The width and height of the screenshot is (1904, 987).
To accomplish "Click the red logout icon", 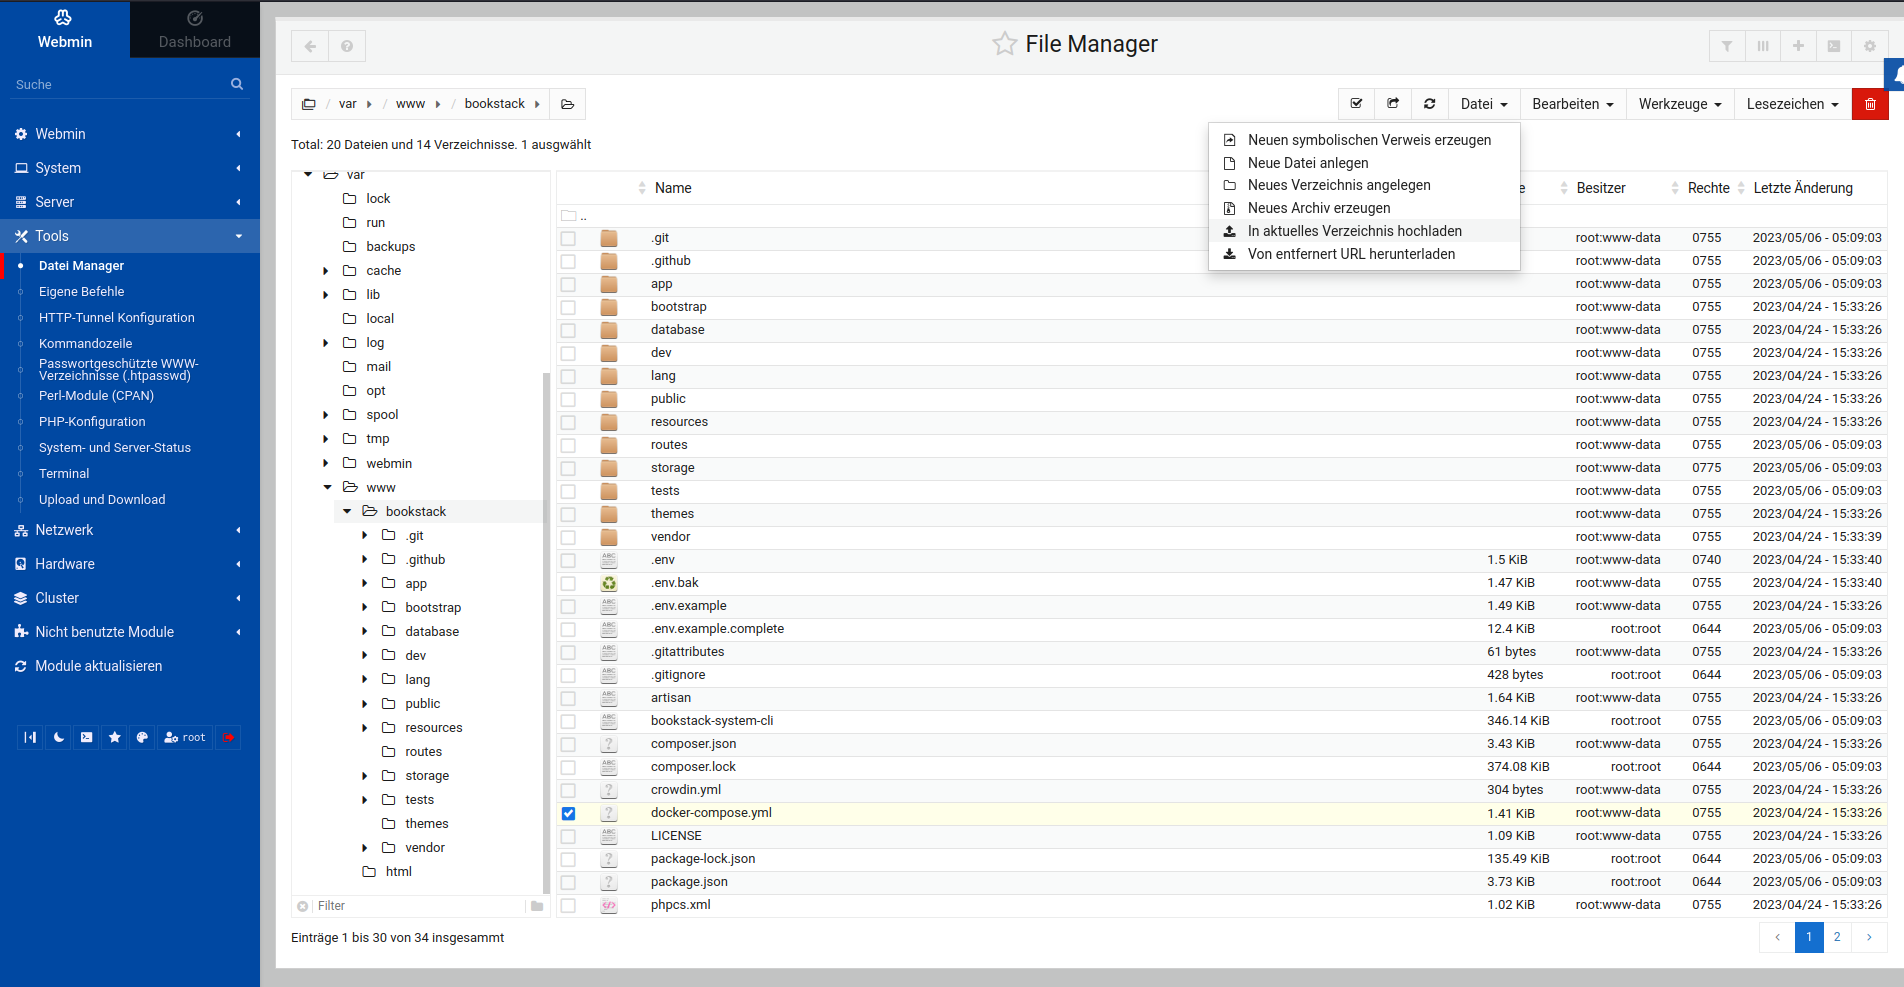I will [229, 737].
